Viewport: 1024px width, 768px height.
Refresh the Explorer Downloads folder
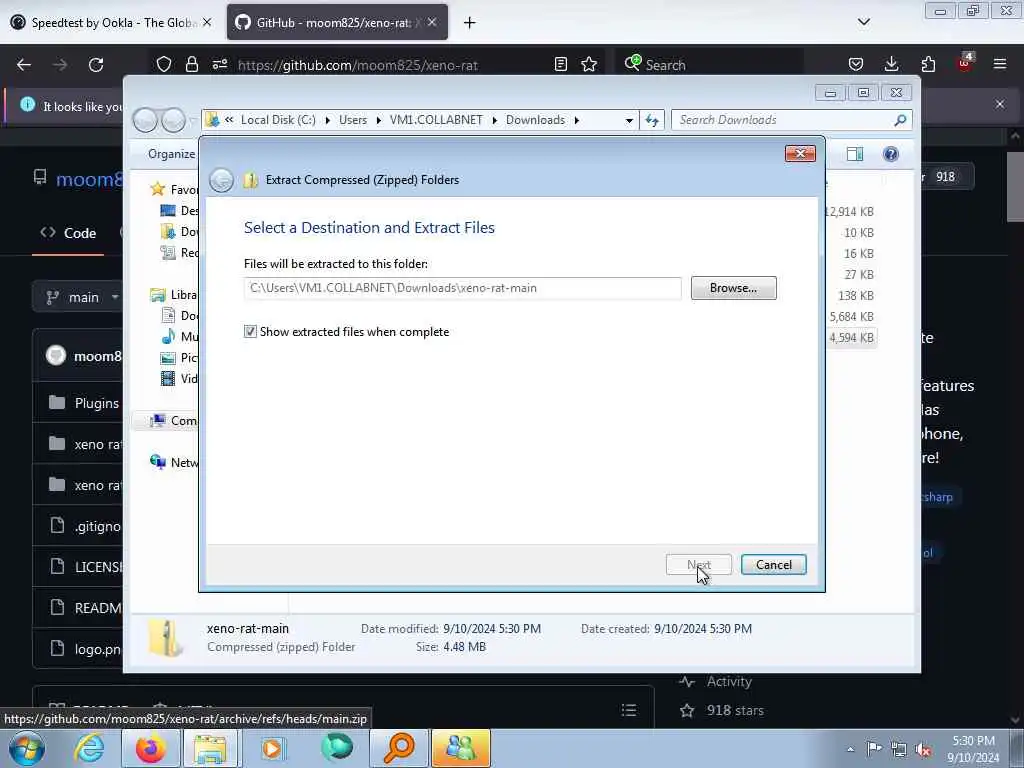pos(652,120)
